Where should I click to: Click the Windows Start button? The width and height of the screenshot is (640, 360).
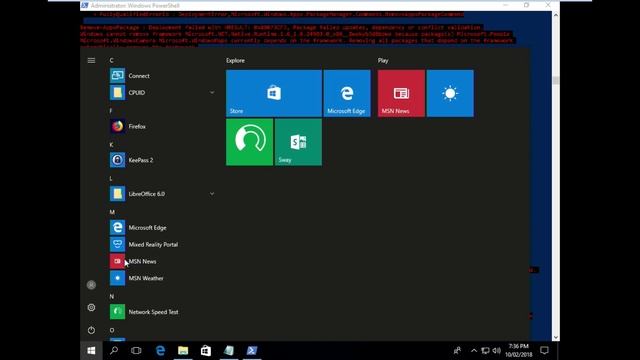click(91, 351)
